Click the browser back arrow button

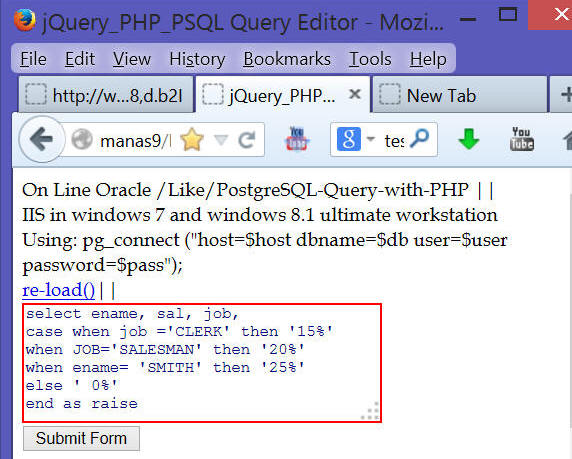(42, 139)
